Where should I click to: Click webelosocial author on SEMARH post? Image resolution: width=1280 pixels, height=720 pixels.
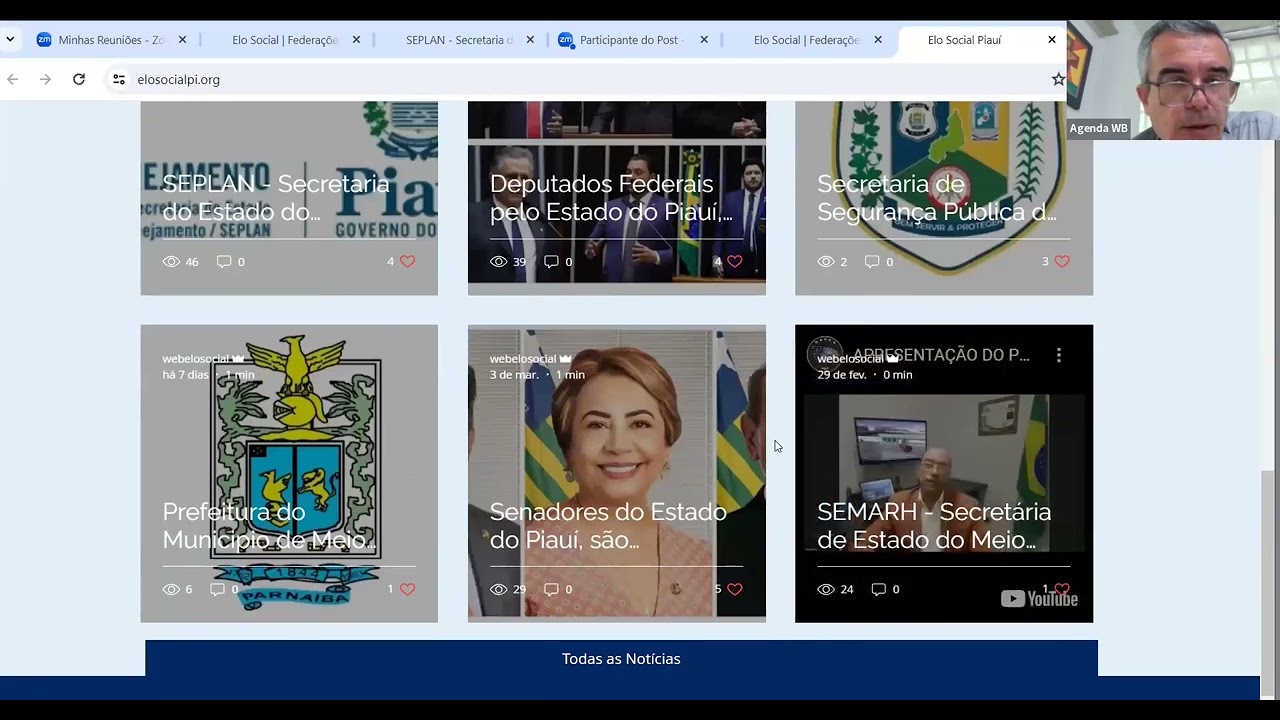(x=850, y=359)
